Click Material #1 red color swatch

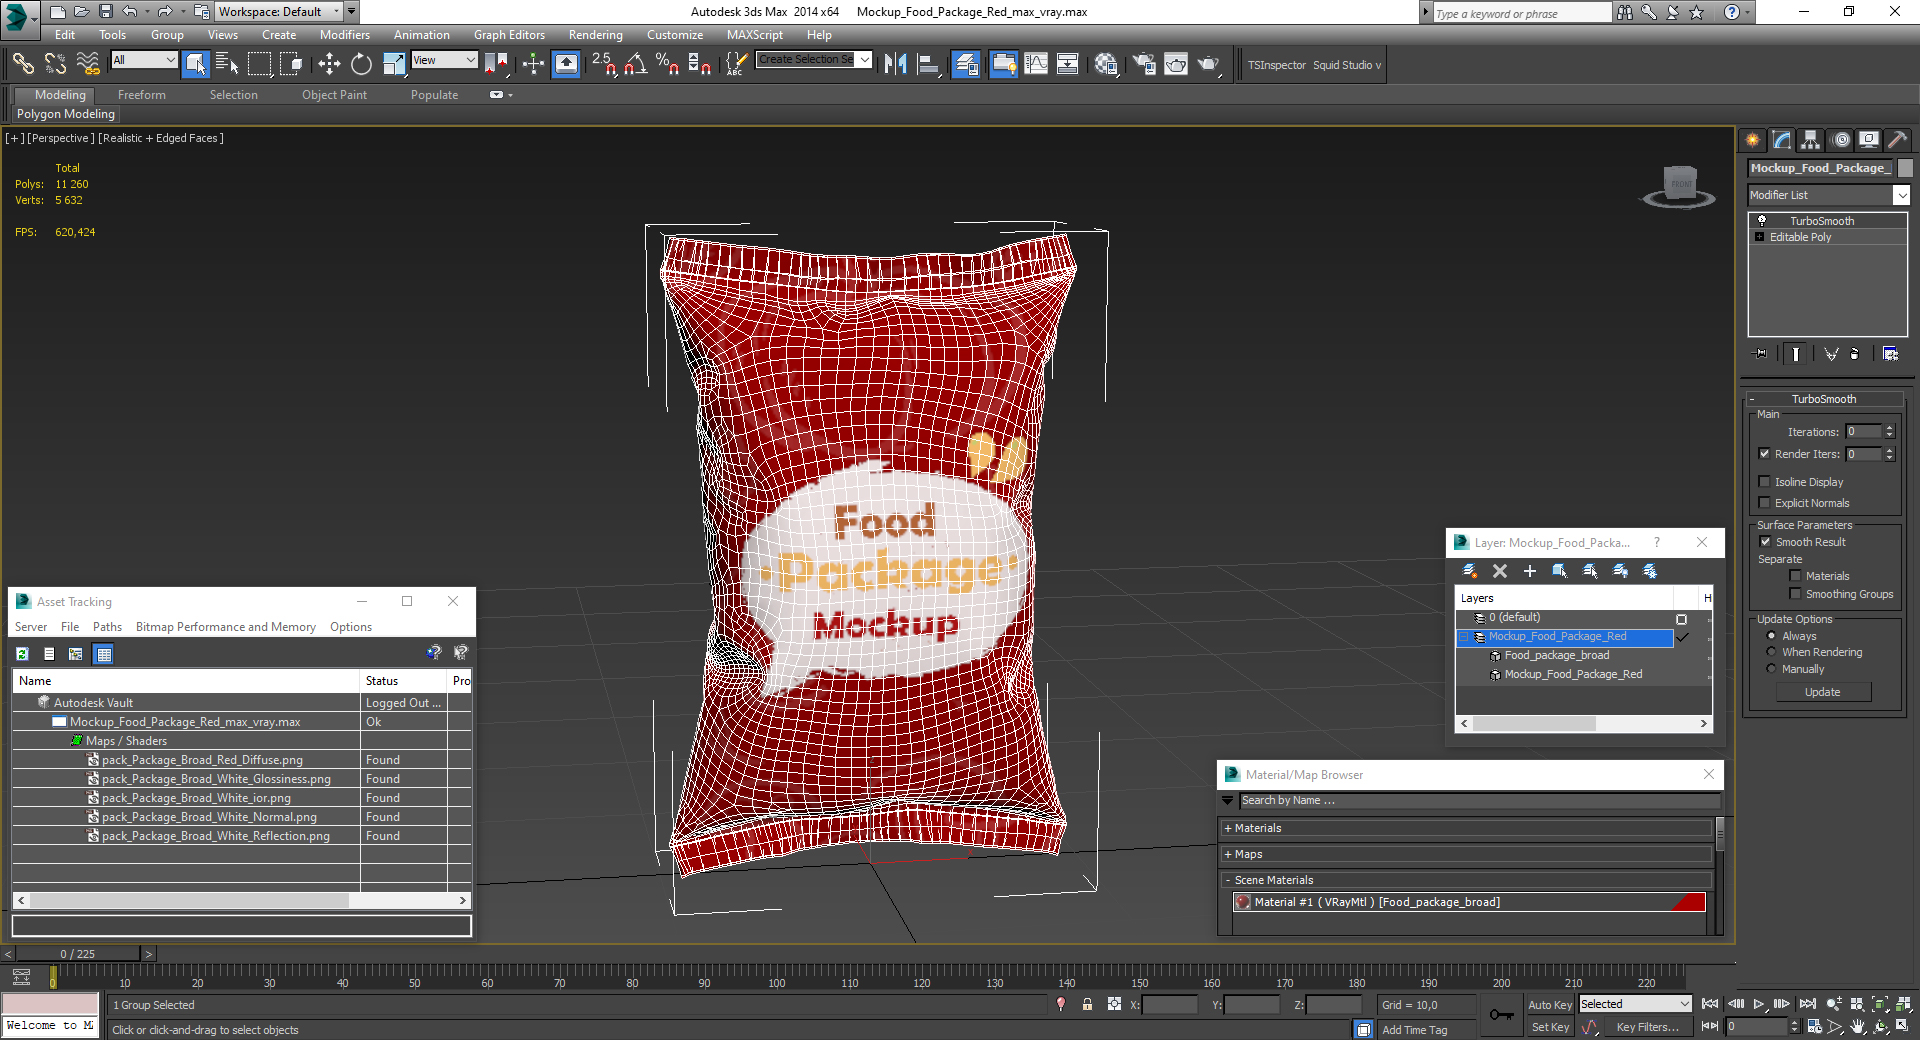coord(1688,902)
